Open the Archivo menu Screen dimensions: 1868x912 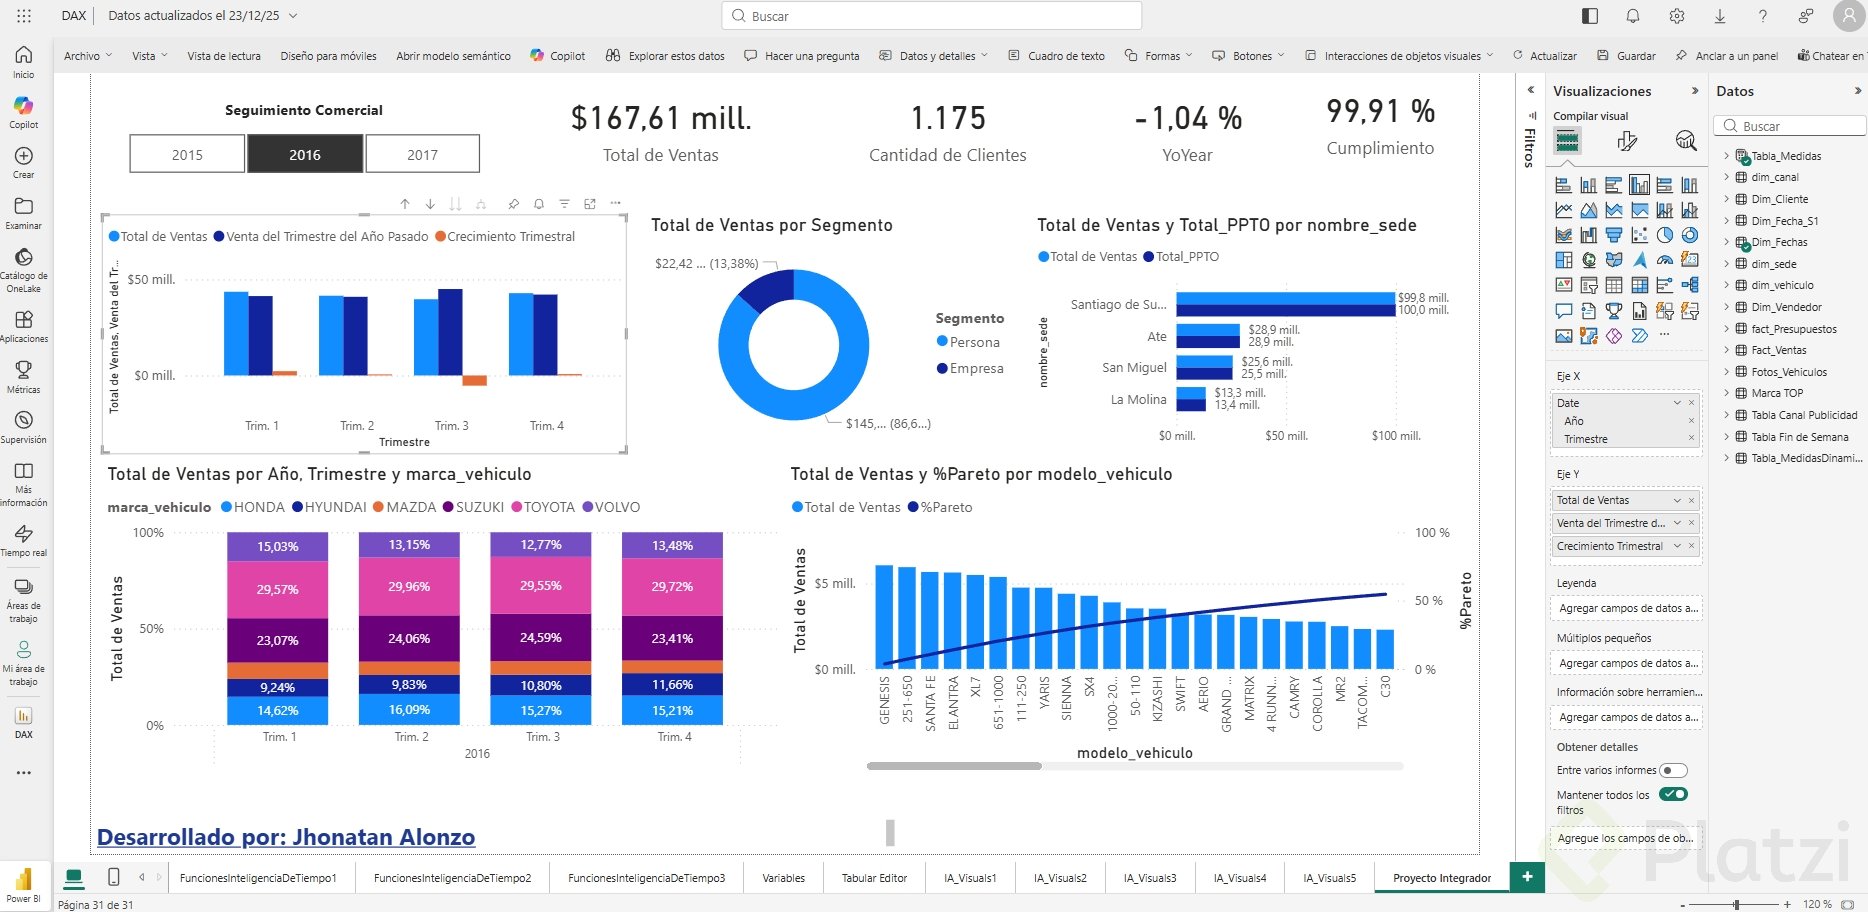(87, 56)
